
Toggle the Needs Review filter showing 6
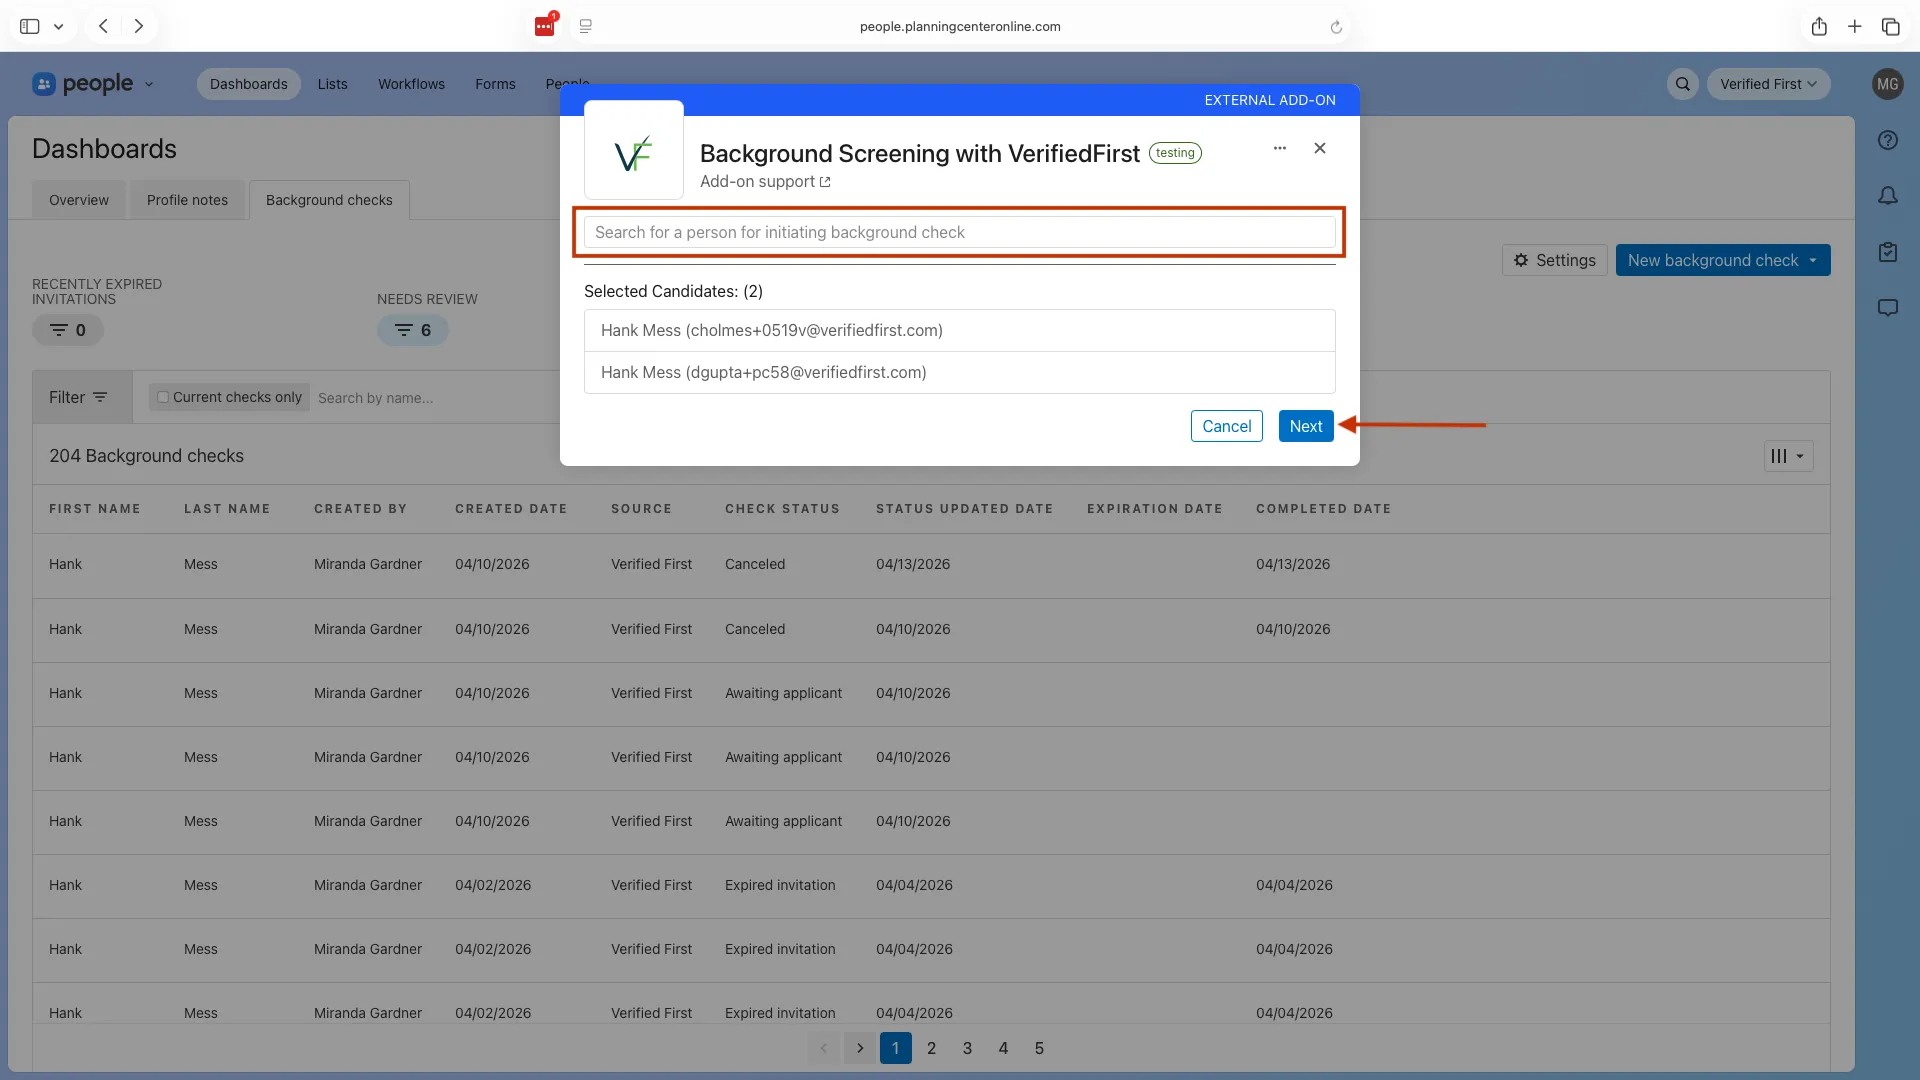click(x=412, y=330)
